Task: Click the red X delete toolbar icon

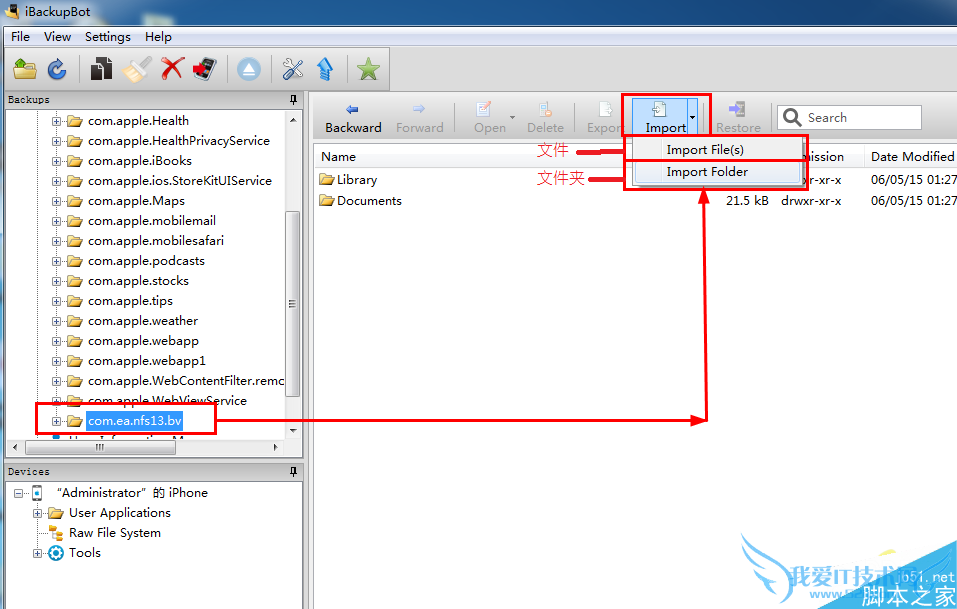Action: [x=173, y=68]
